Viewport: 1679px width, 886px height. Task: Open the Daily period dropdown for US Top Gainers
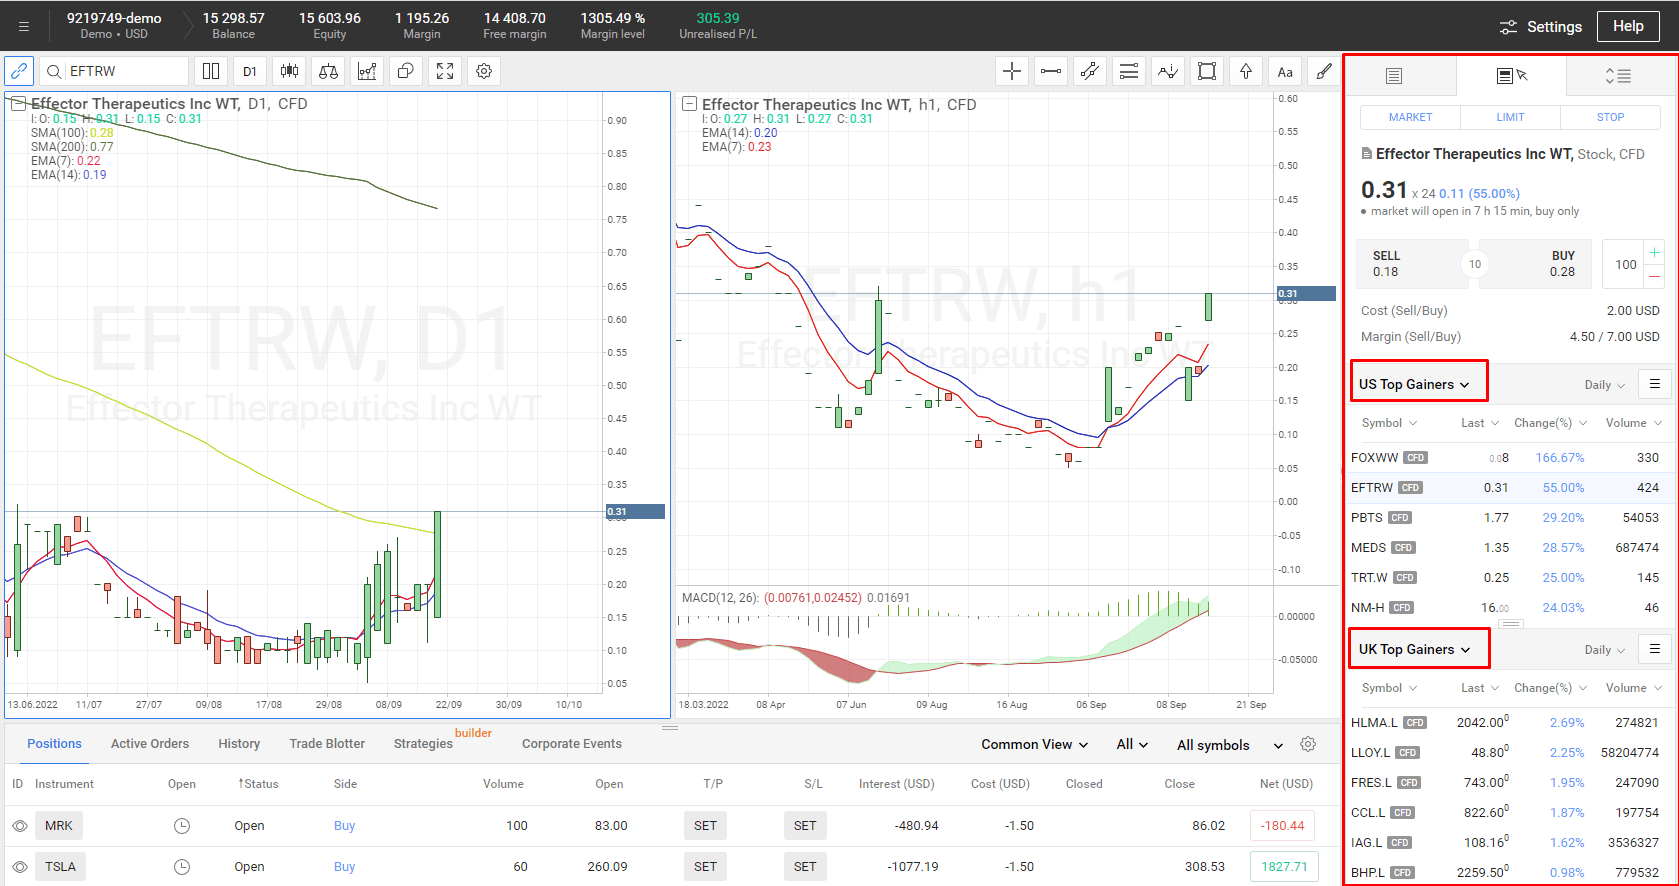(x=1605, y=385)
